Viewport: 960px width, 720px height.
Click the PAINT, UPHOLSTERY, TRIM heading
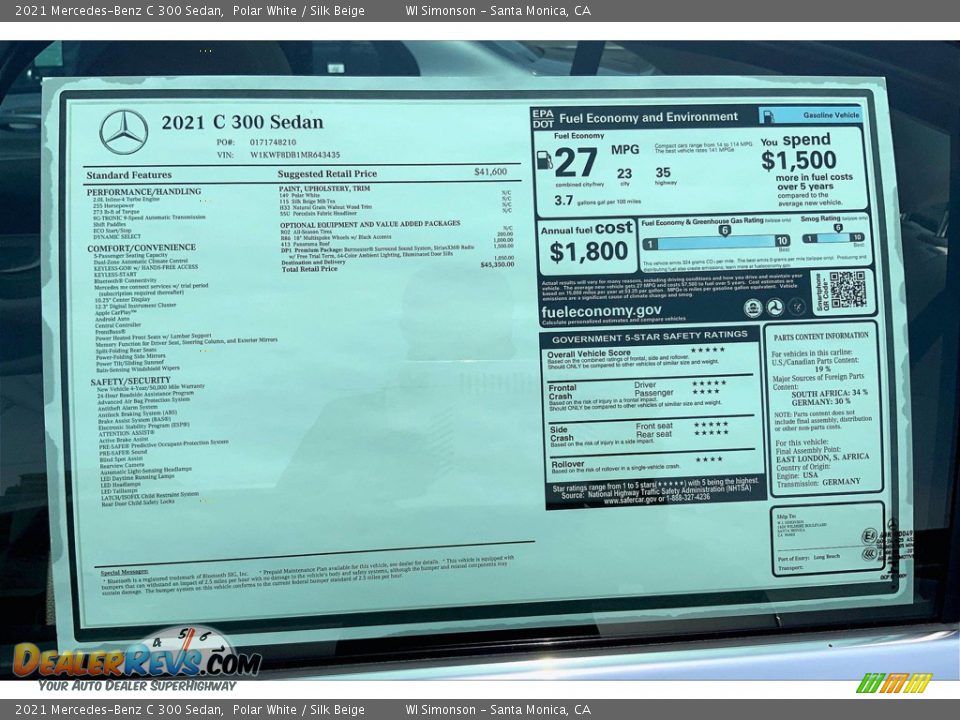[324, 189]
